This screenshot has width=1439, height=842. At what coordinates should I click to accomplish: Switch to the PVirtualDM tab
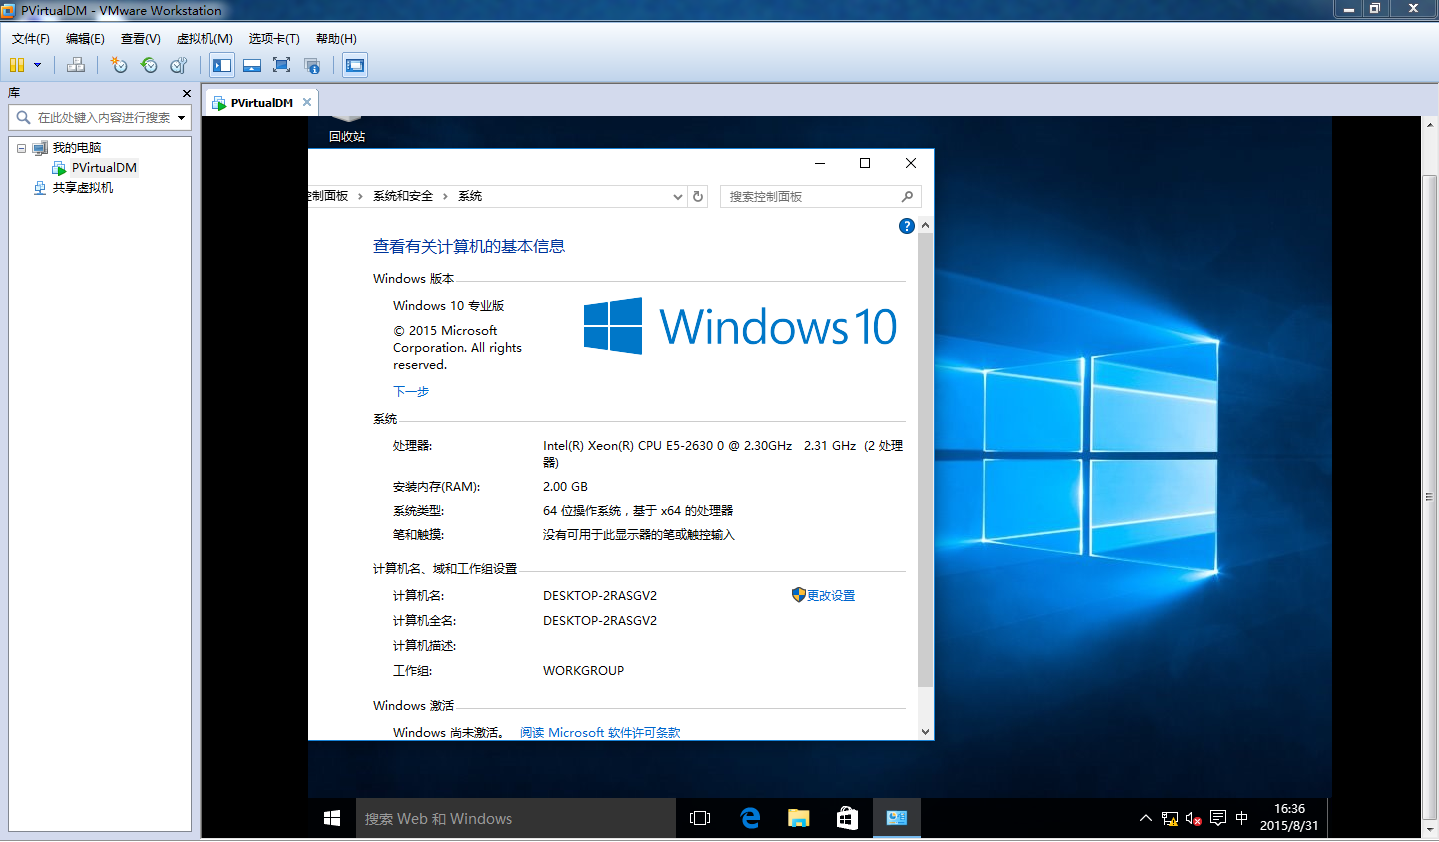point(261,103)
